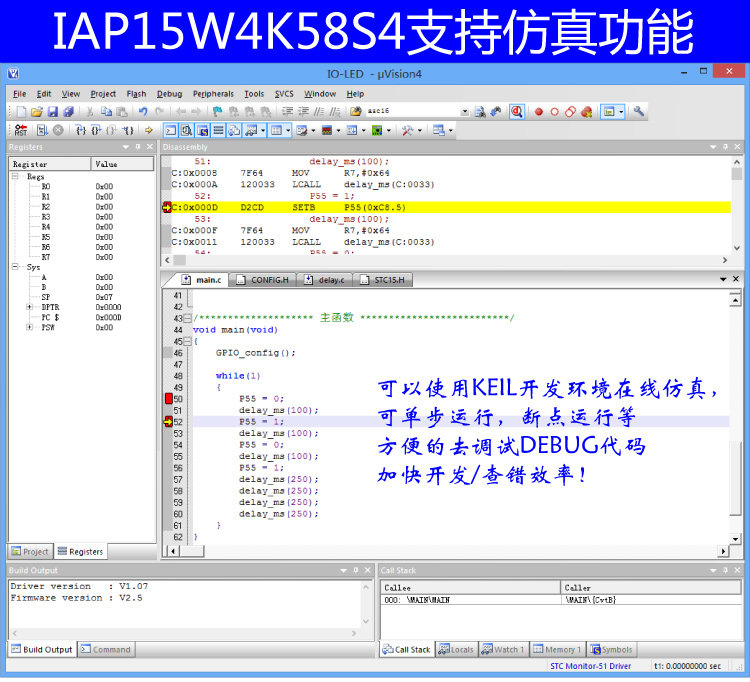Close the Registers panel

(150, 147)
